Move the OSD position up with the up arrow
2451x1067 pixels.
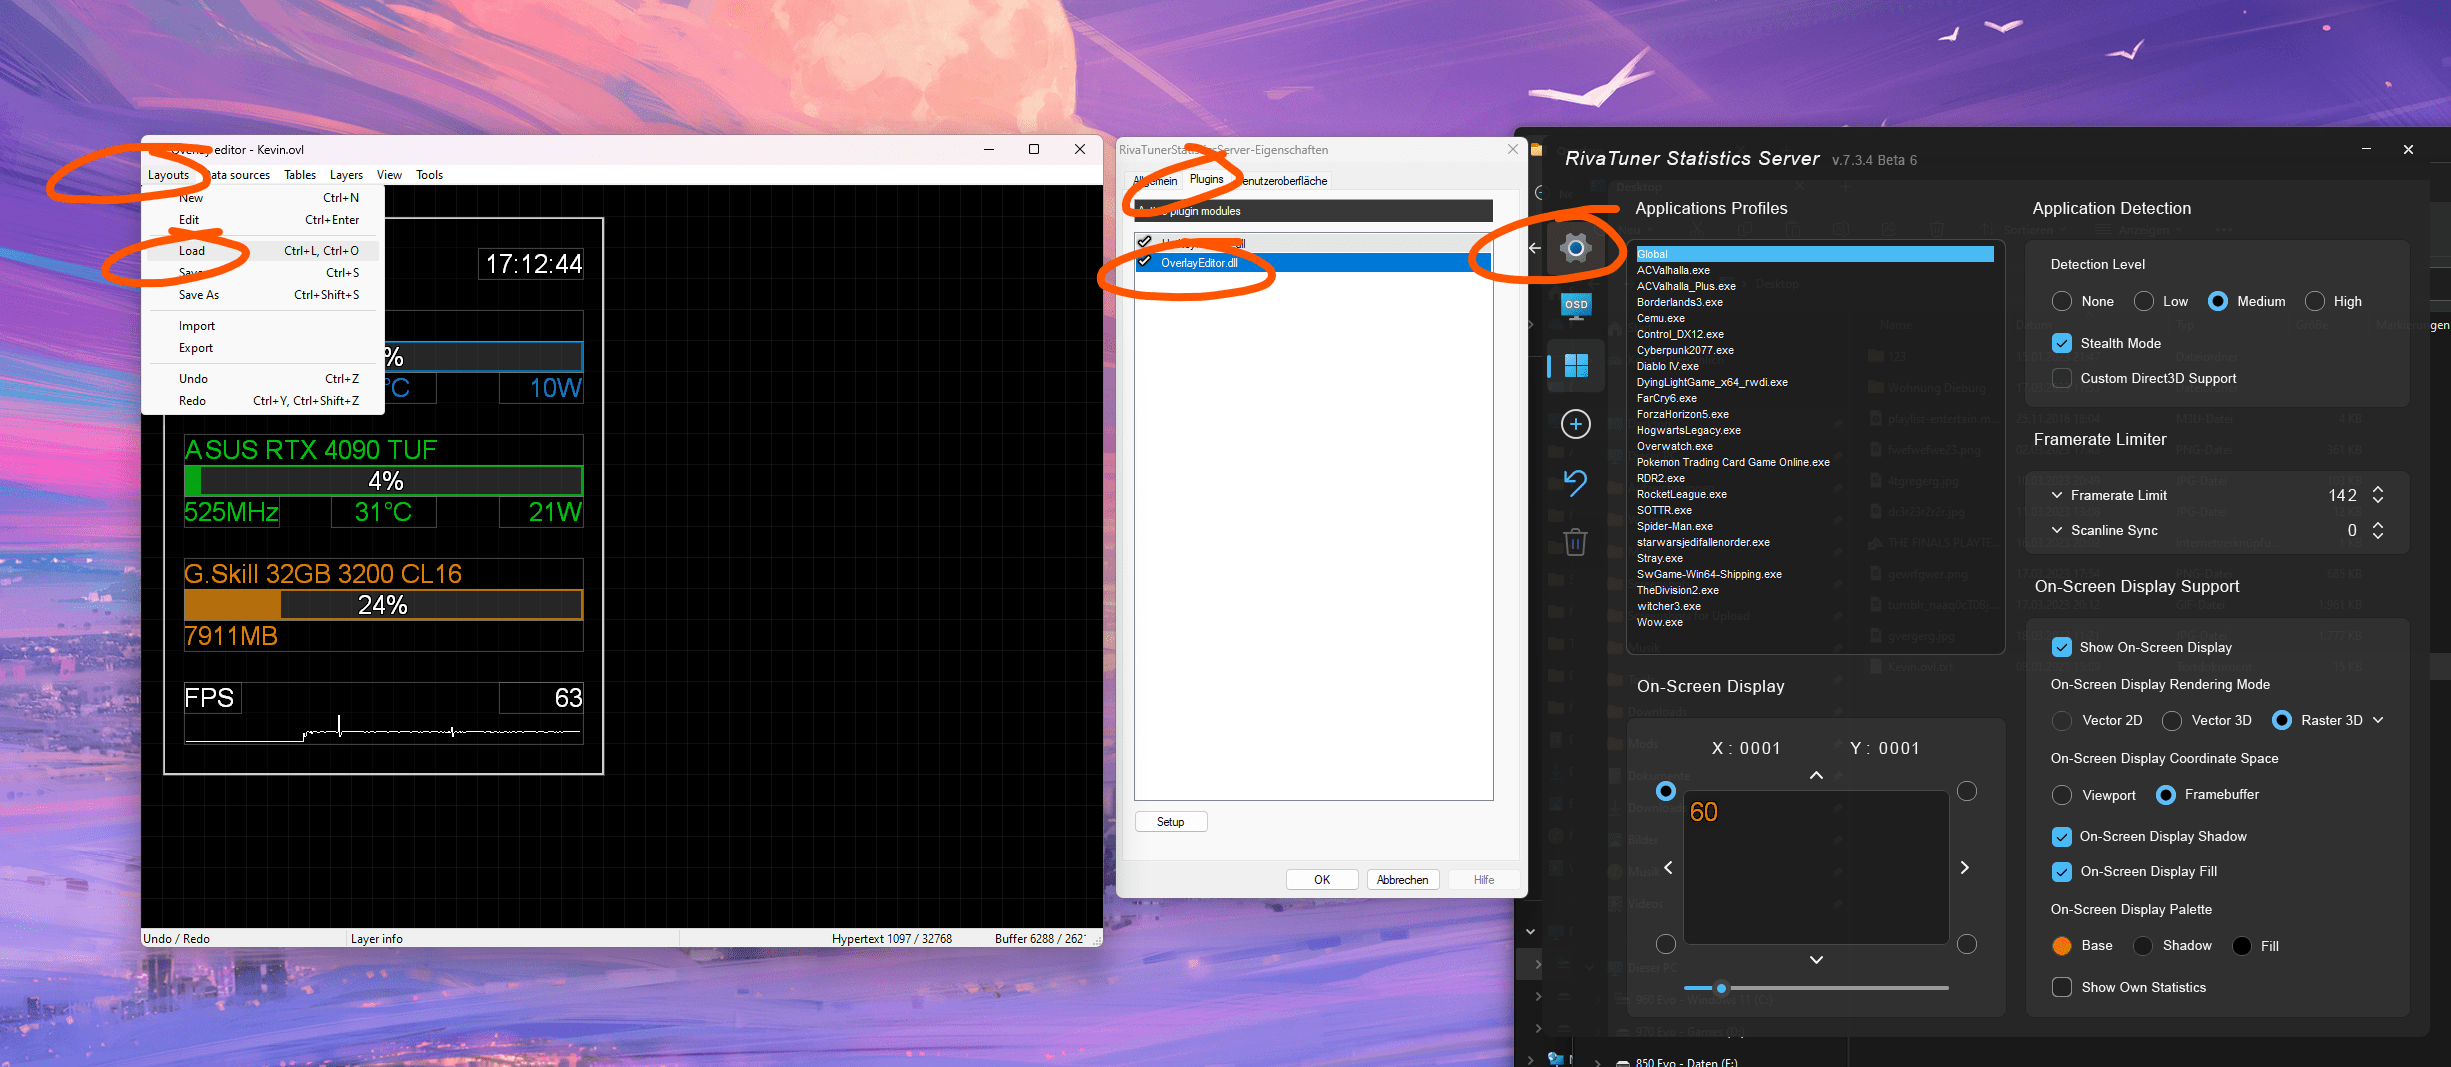click(1816, 775)
